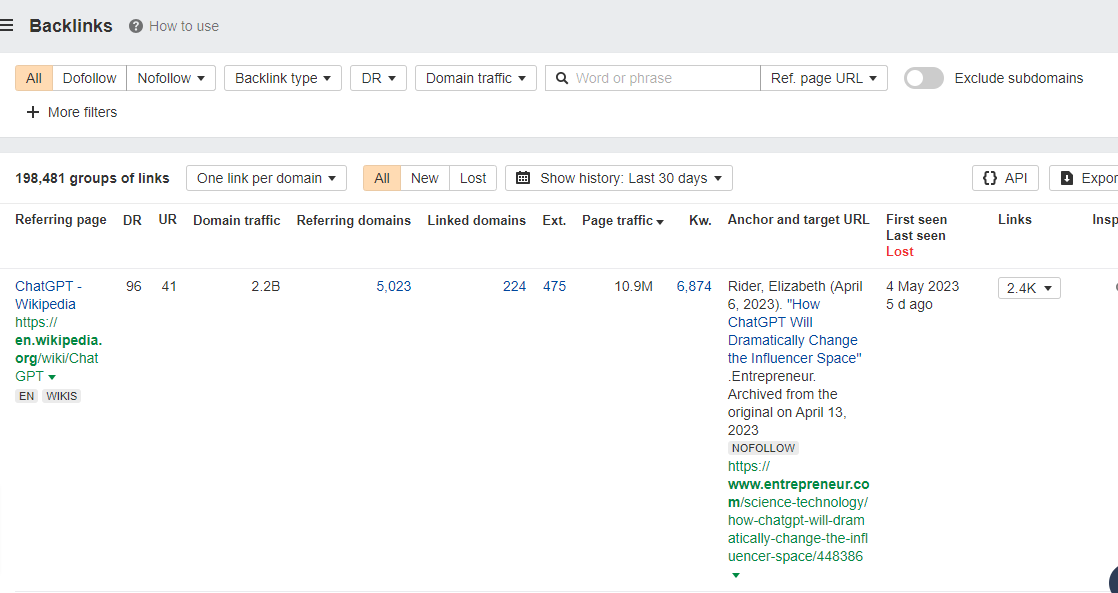Click the How to use question-mark icon

tap(135, 26)
